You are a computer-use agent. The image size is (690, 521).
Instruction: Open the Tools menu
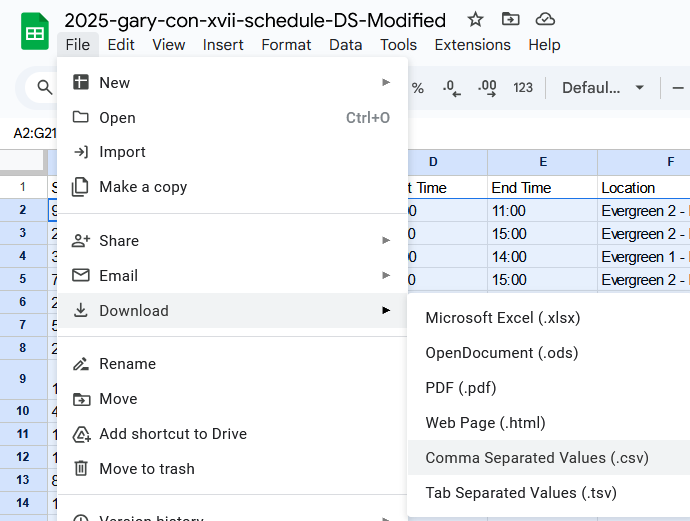point(398,45)
